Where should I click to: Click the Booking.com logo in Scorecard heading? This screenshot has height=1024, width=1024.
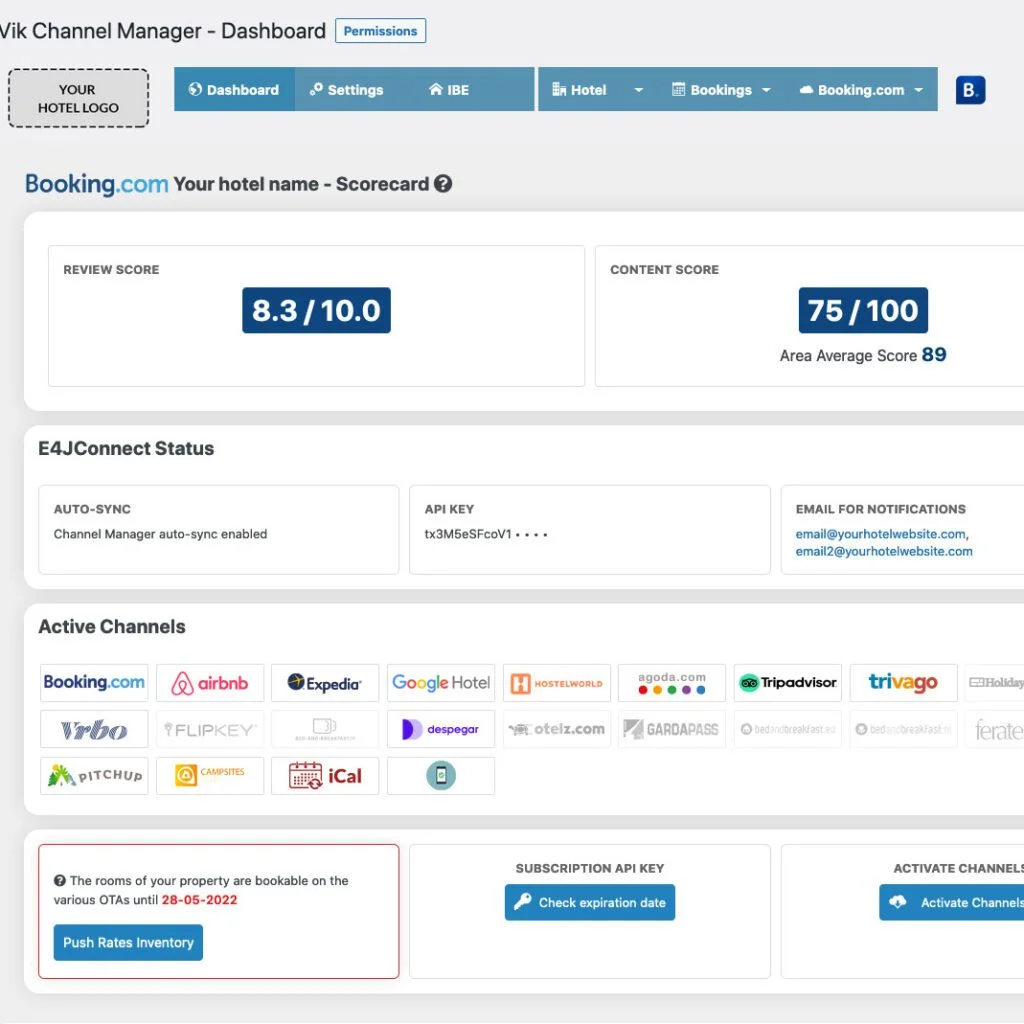97,184
